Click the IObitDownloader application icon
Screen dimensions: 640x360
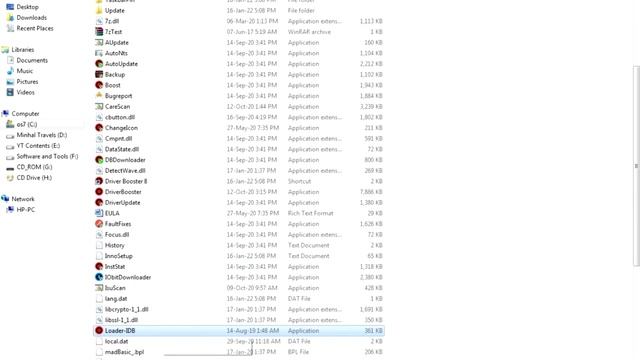(99, 277)
